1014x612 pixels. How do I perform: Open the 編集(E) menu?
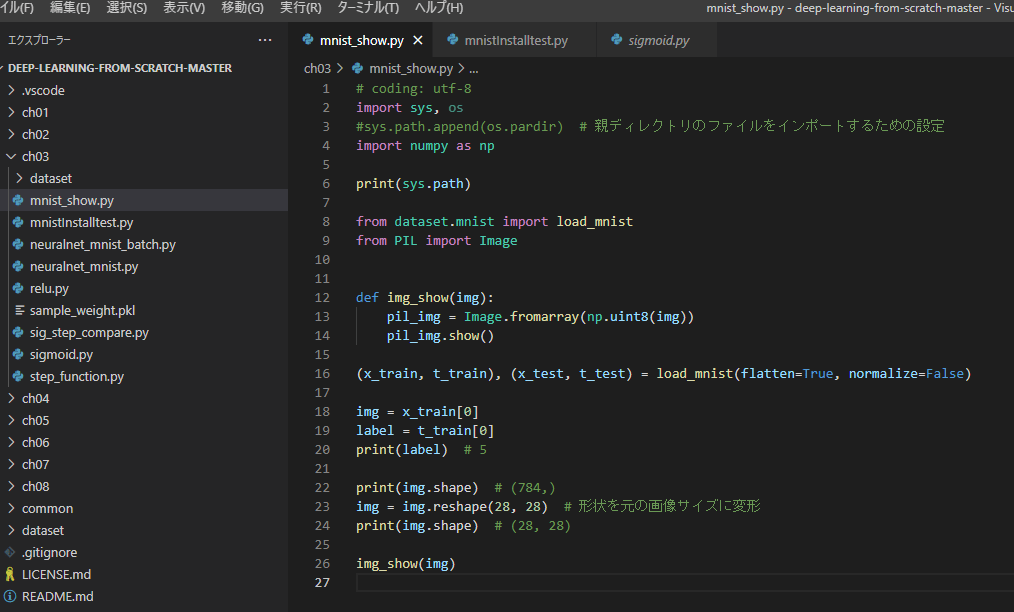pos(70,8)
